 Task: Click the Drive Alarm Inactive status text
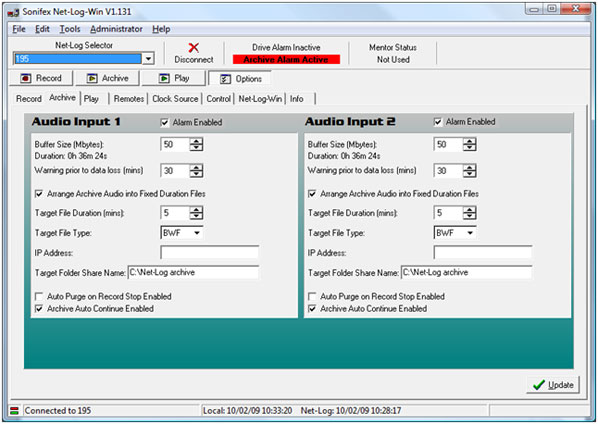point(286,48)
